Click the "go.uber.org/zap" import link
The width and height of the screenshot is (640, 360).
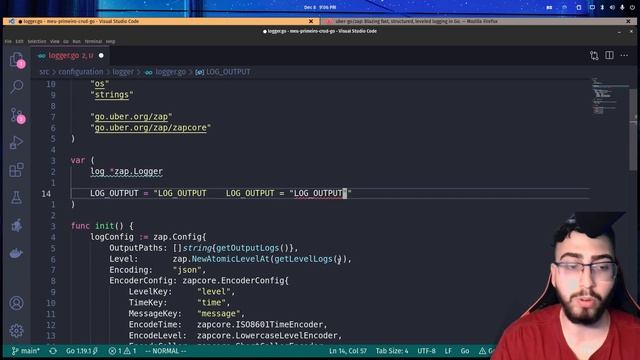(x=131, y=117)
